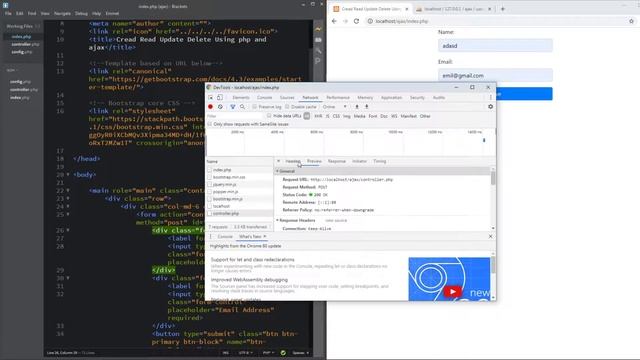Select jquery.min.js in network request list

coord(240,184)
